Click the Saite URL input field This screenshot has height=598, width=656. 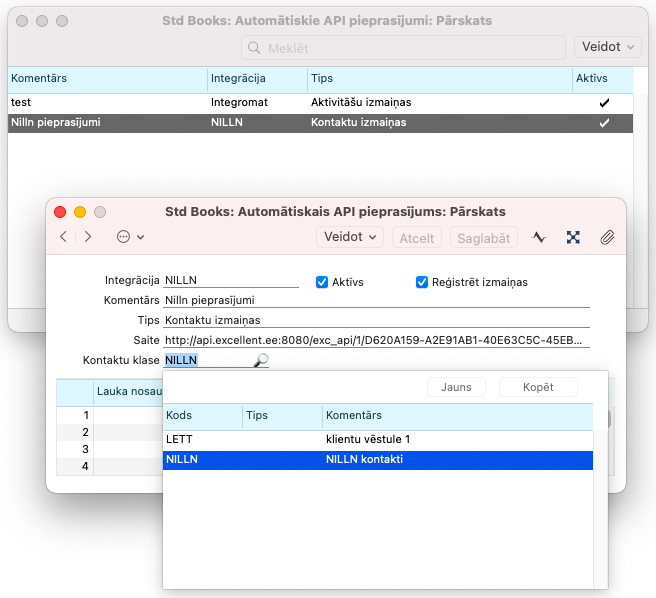click(376, 340)
